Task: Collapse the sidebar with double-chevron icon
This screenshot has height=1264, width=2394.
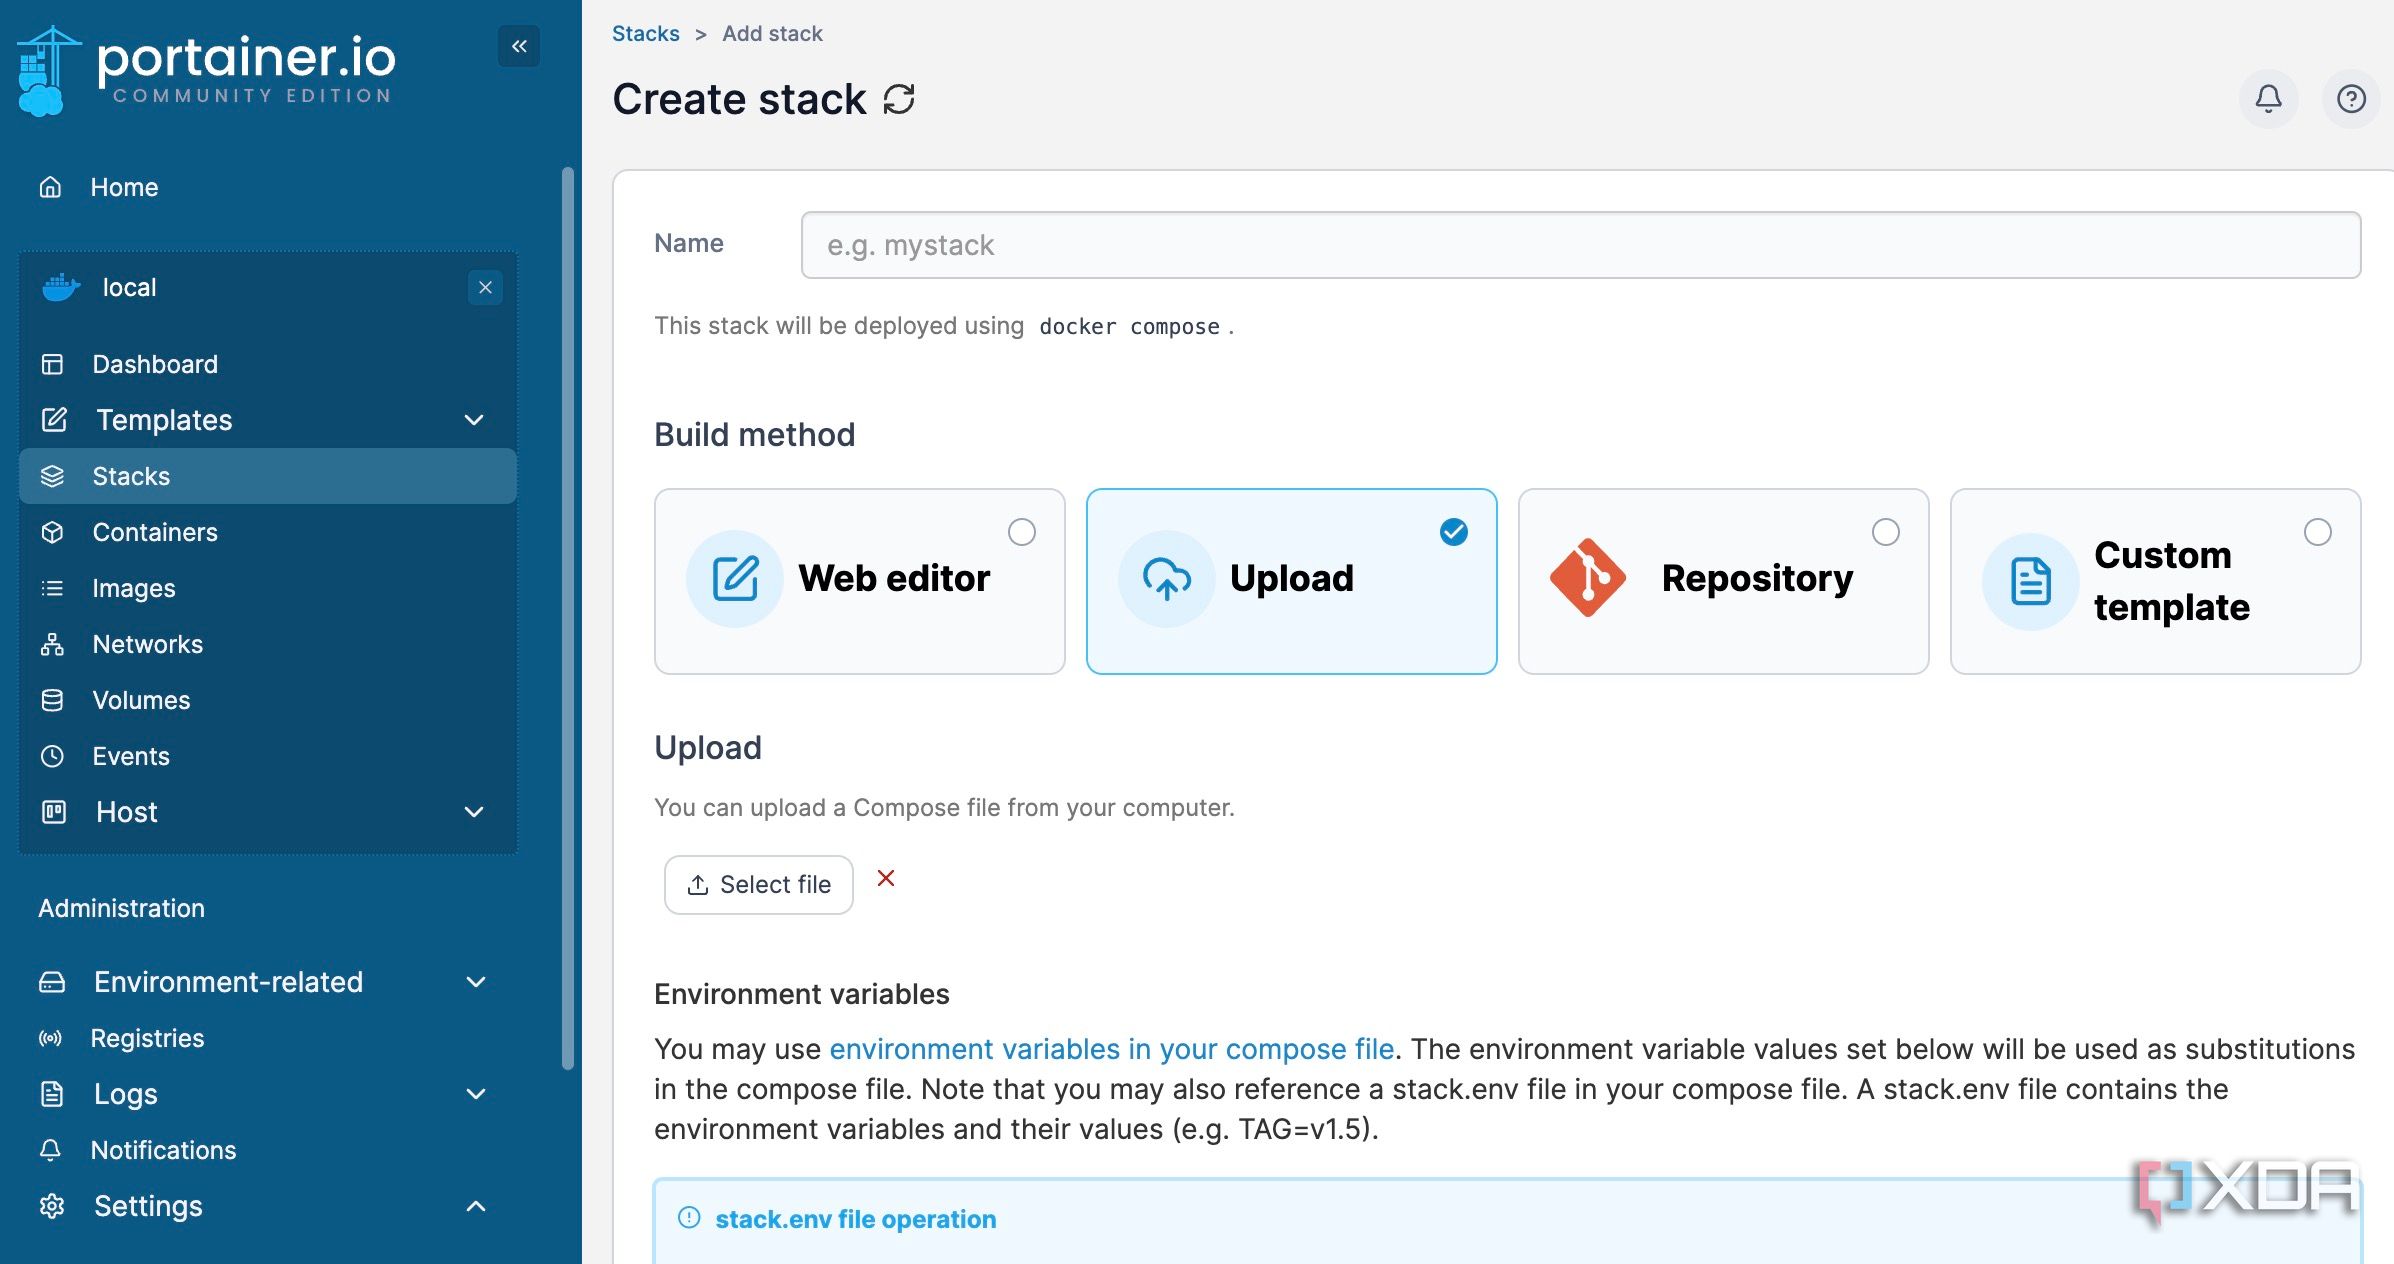Action: (519, 46)
